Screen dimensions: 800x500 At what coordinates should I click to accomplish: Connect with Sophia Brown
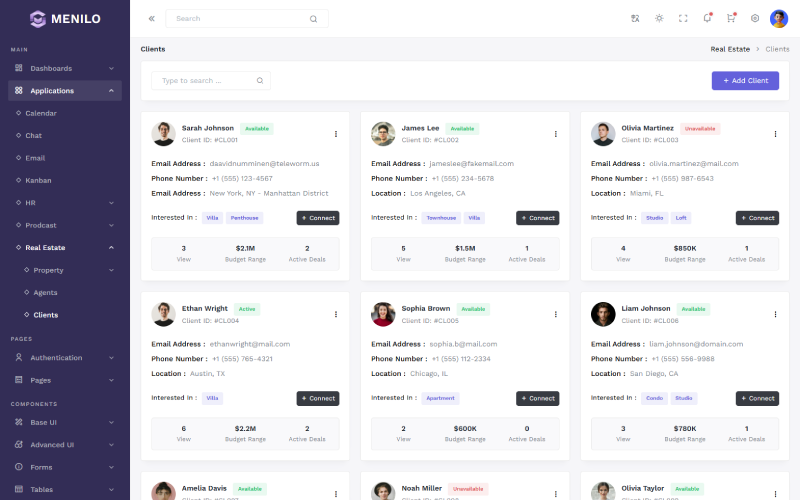pyautogui.click(x=538, y=398)
